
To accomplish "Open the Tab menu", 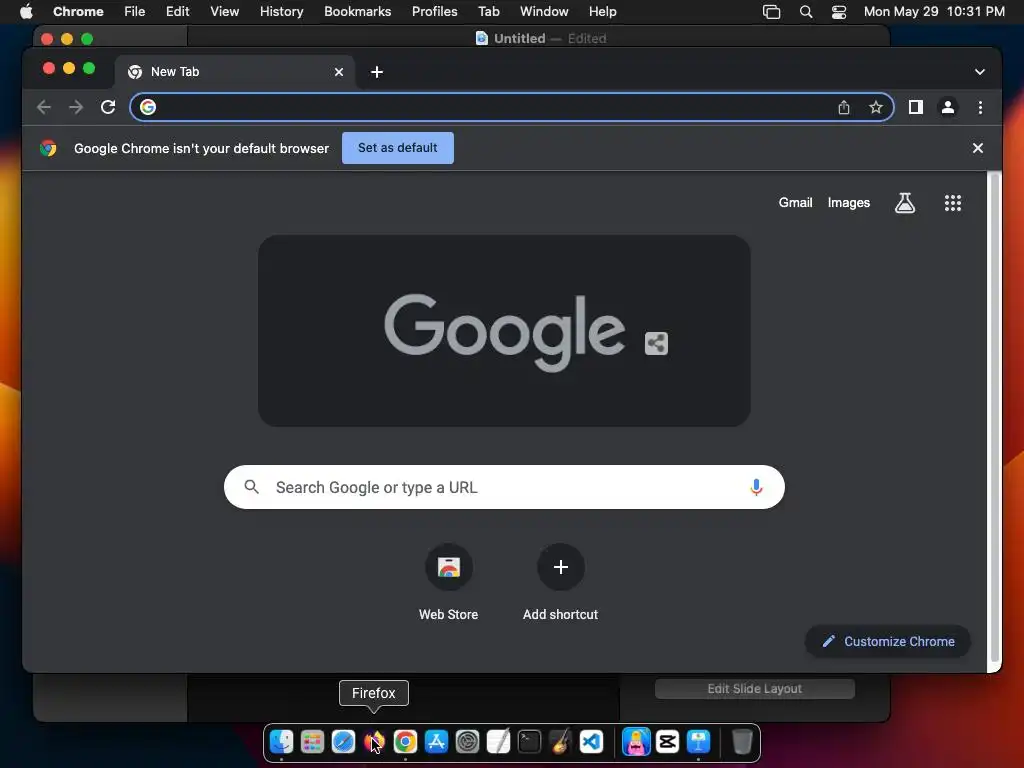I will (488, 12).
